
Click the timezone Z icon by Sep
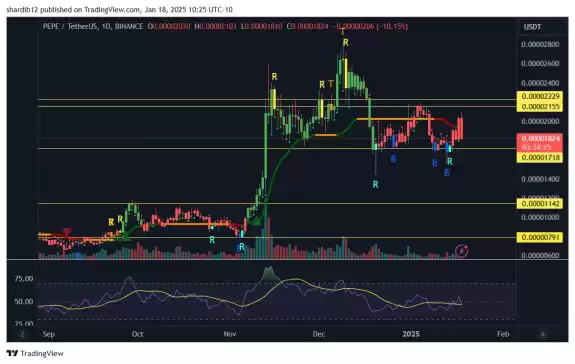23,334
